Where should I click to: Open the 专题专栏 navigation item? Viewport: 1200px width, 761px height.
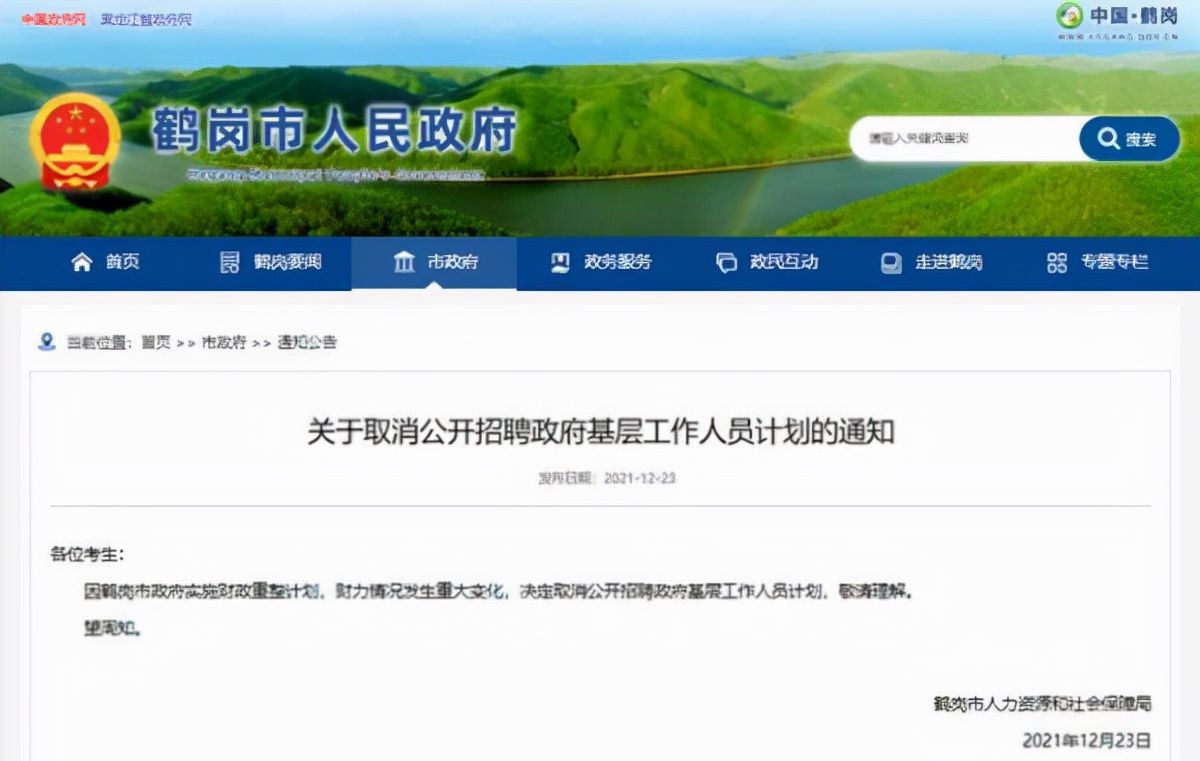tap(1097, 263)
